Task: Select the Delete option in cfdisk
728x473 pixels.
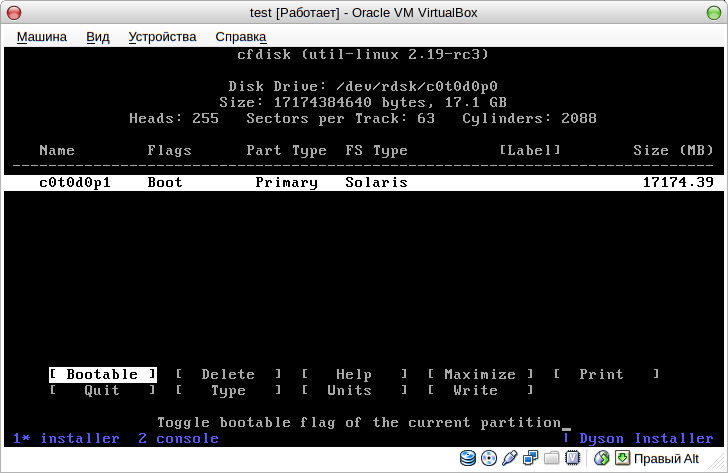Action: tap(228, 374)
